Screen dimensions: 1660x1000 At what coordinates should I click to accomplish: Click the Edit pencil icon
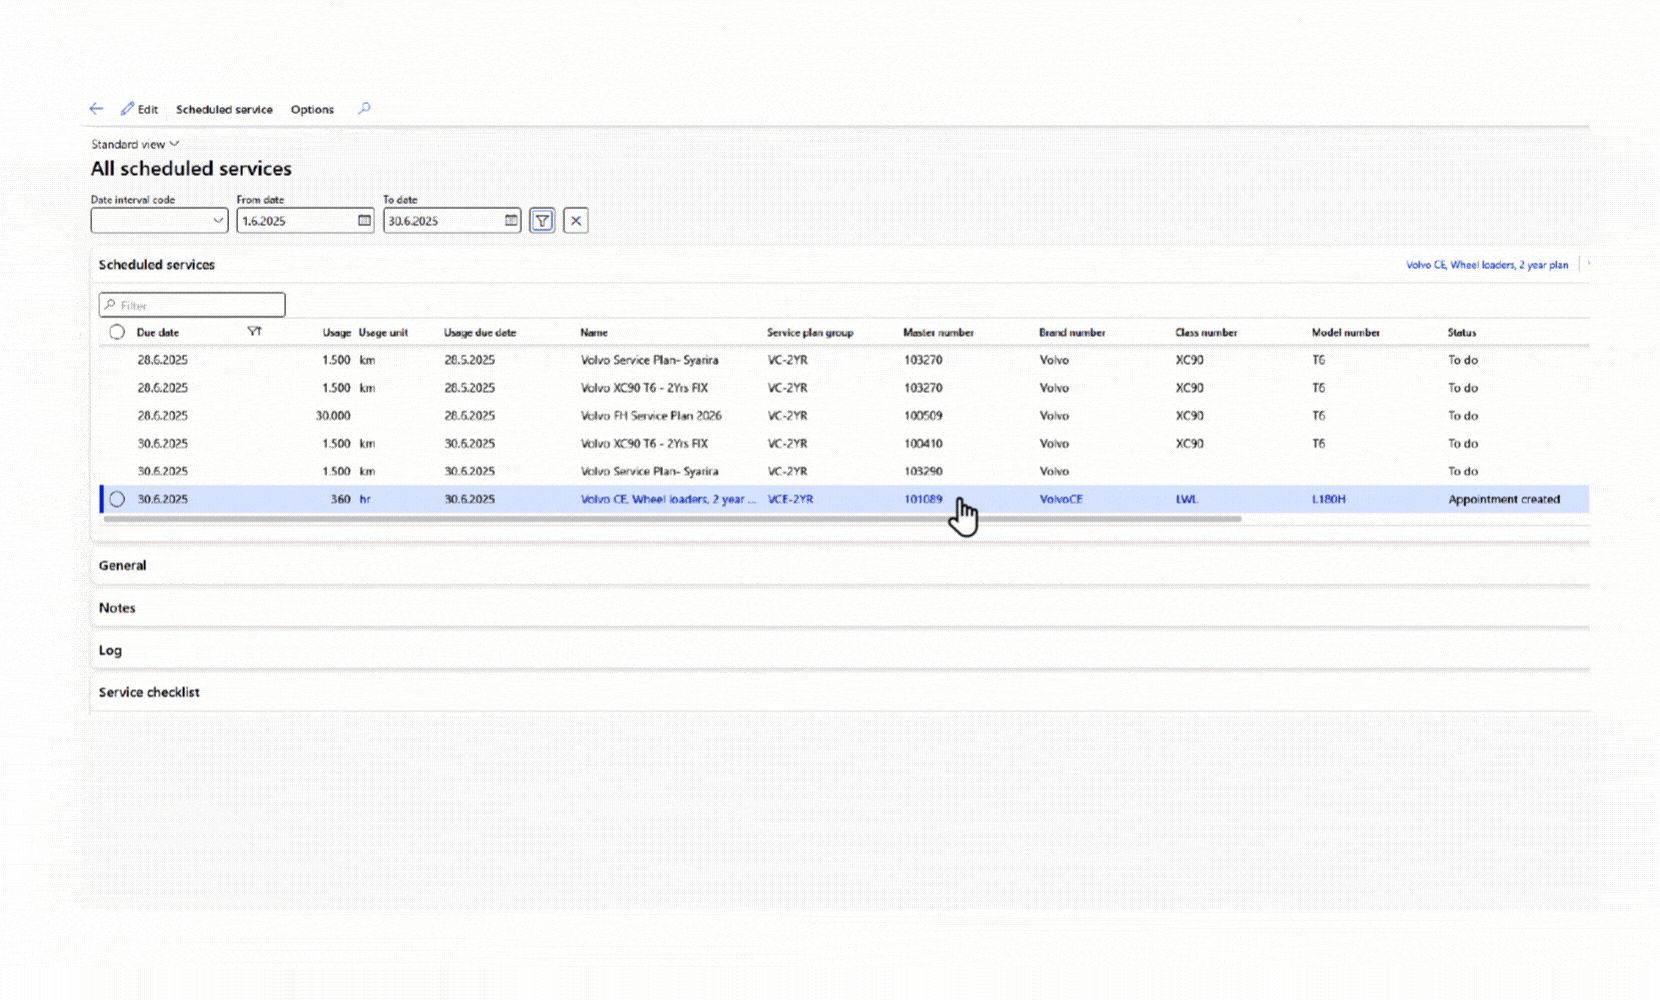point(128,109)
